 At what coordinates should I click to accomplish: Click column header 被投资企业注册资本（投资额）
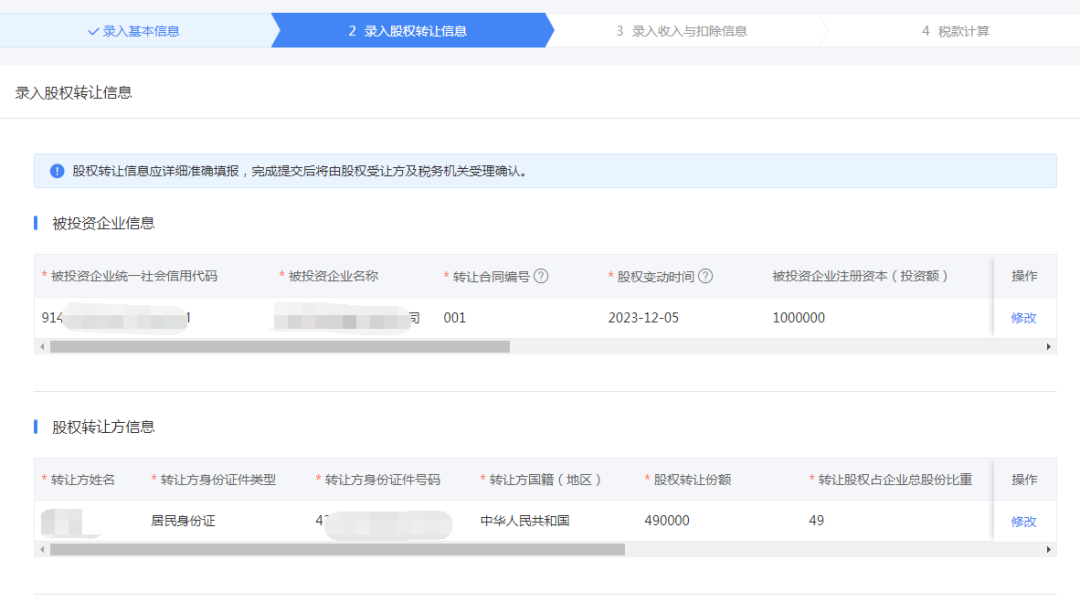(x=860, y=276)
